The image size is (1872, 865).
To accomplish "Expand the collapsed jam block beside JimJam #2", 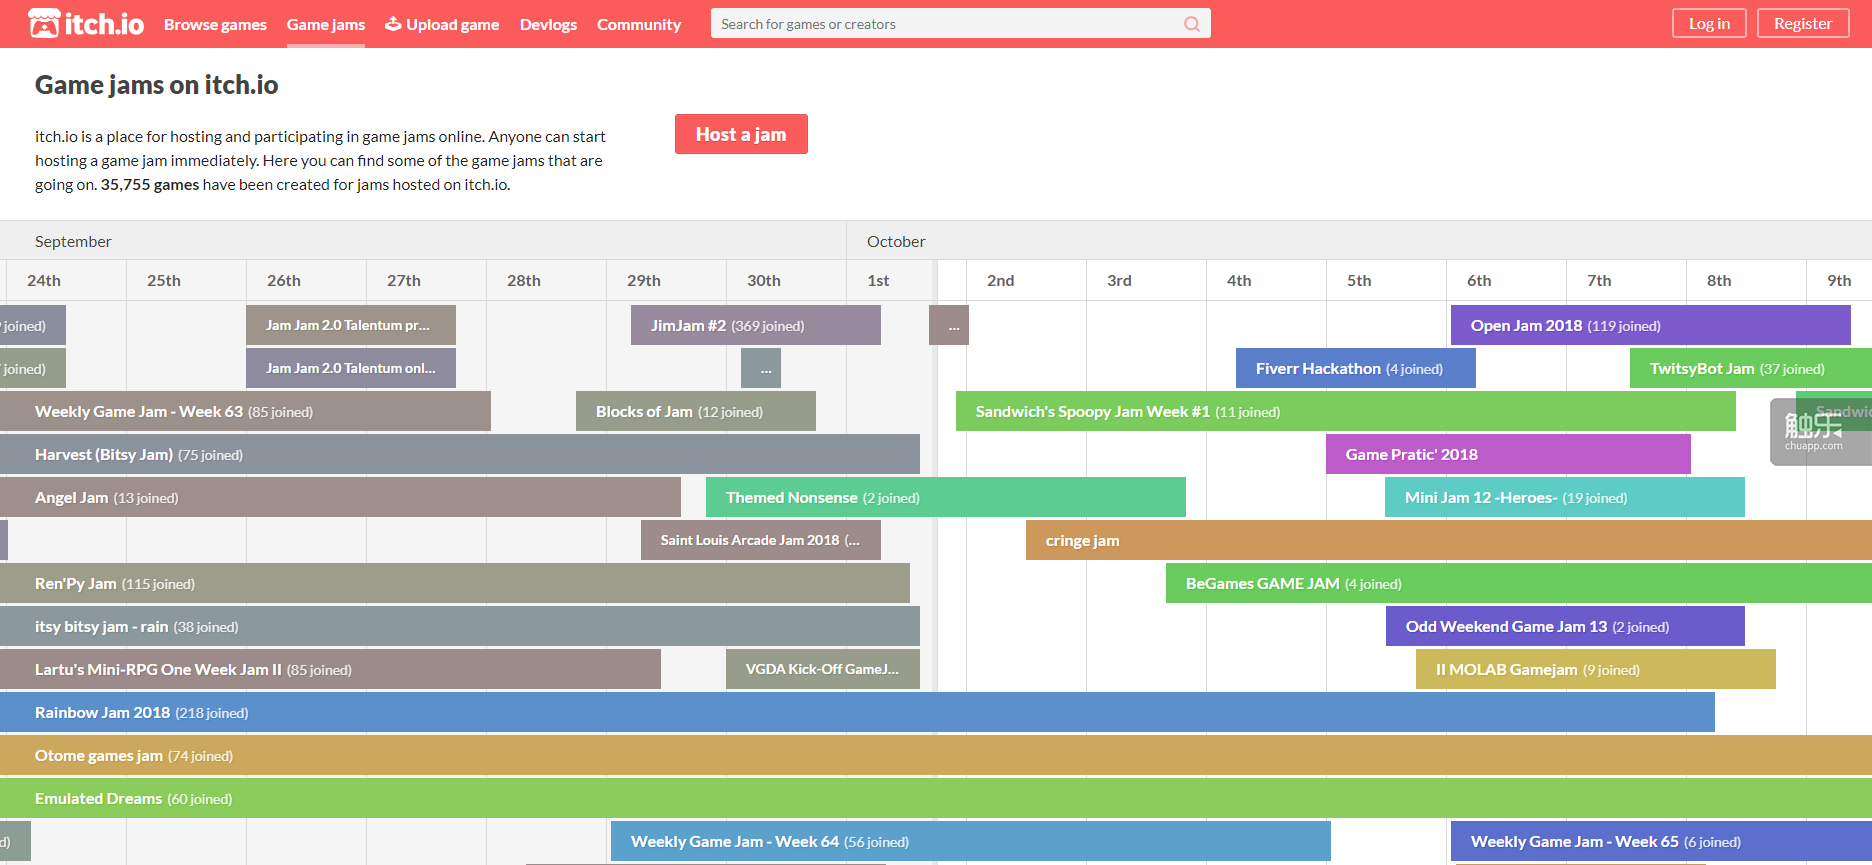I will [x=949, y=325].
